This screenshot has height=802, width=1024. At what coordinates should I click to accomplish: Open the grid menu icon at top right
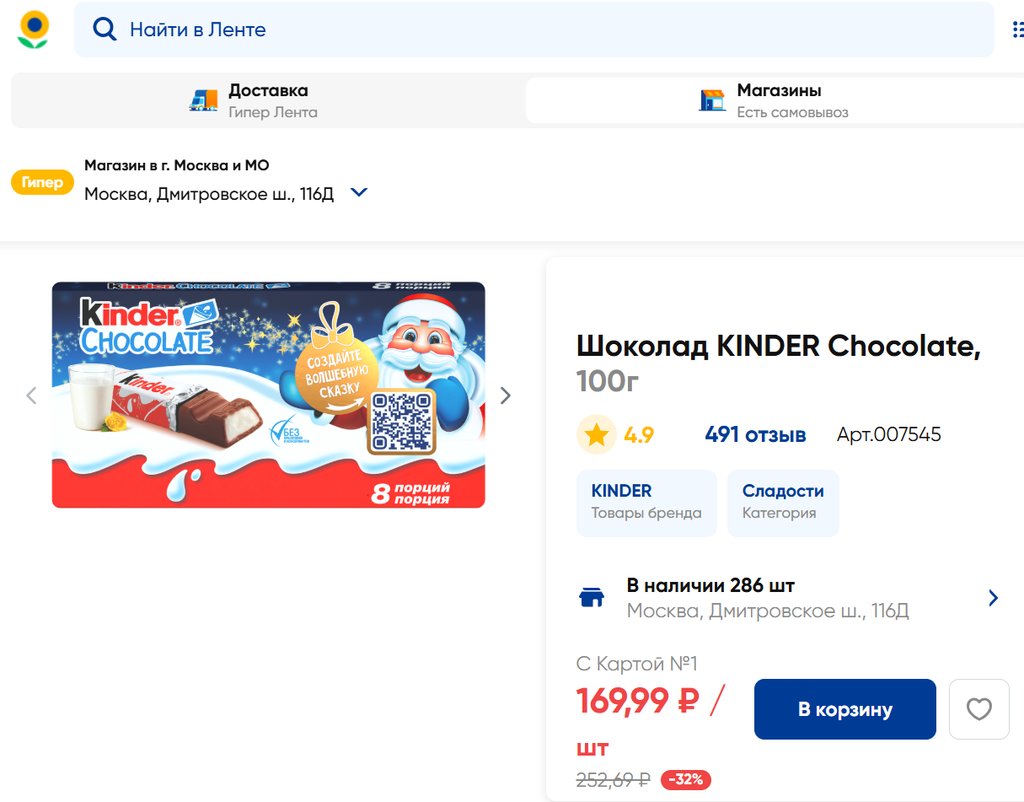(x=1017, y=29)
